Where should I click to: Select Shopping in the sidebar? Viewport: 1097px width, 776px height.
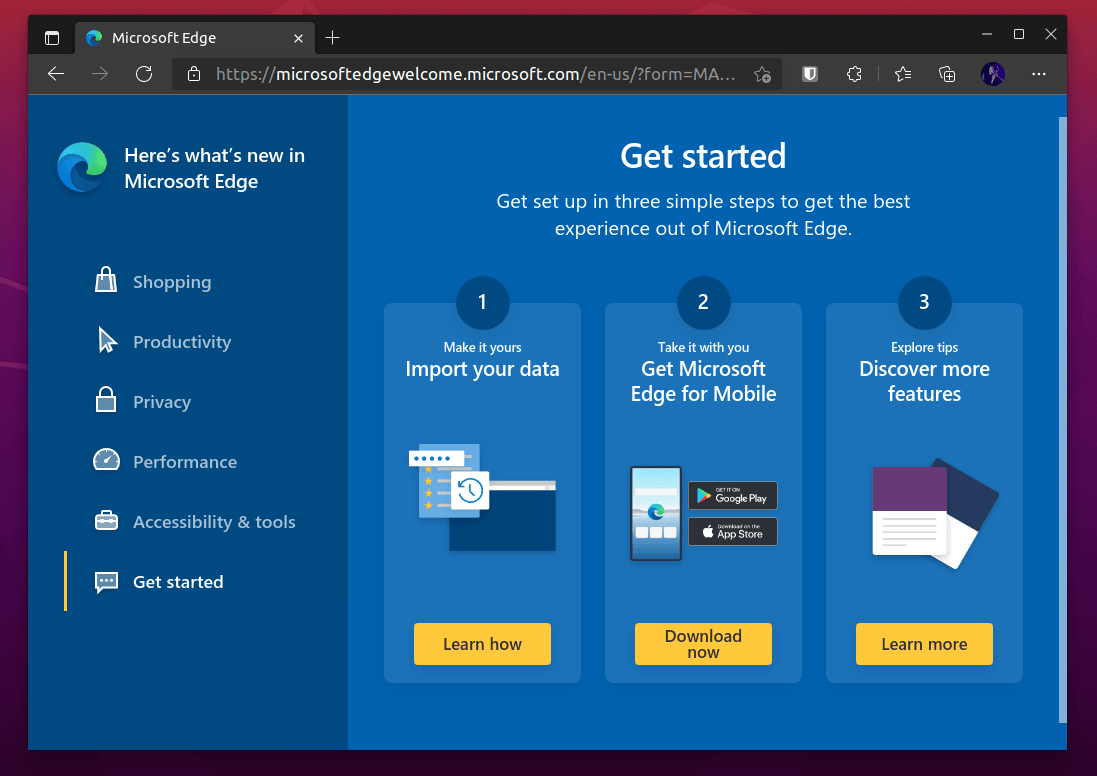172,282
